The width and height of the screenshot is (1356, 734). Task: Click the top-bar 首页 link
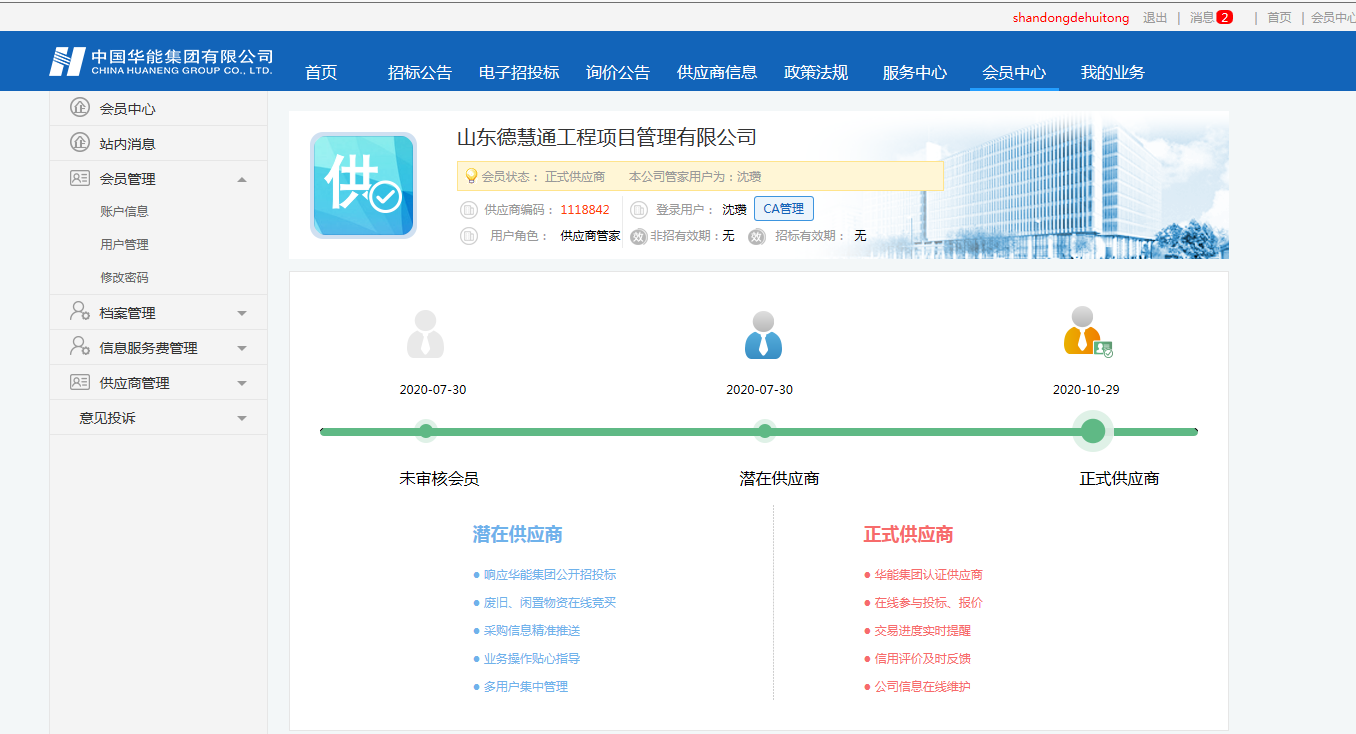click(x=1279, y=17)
